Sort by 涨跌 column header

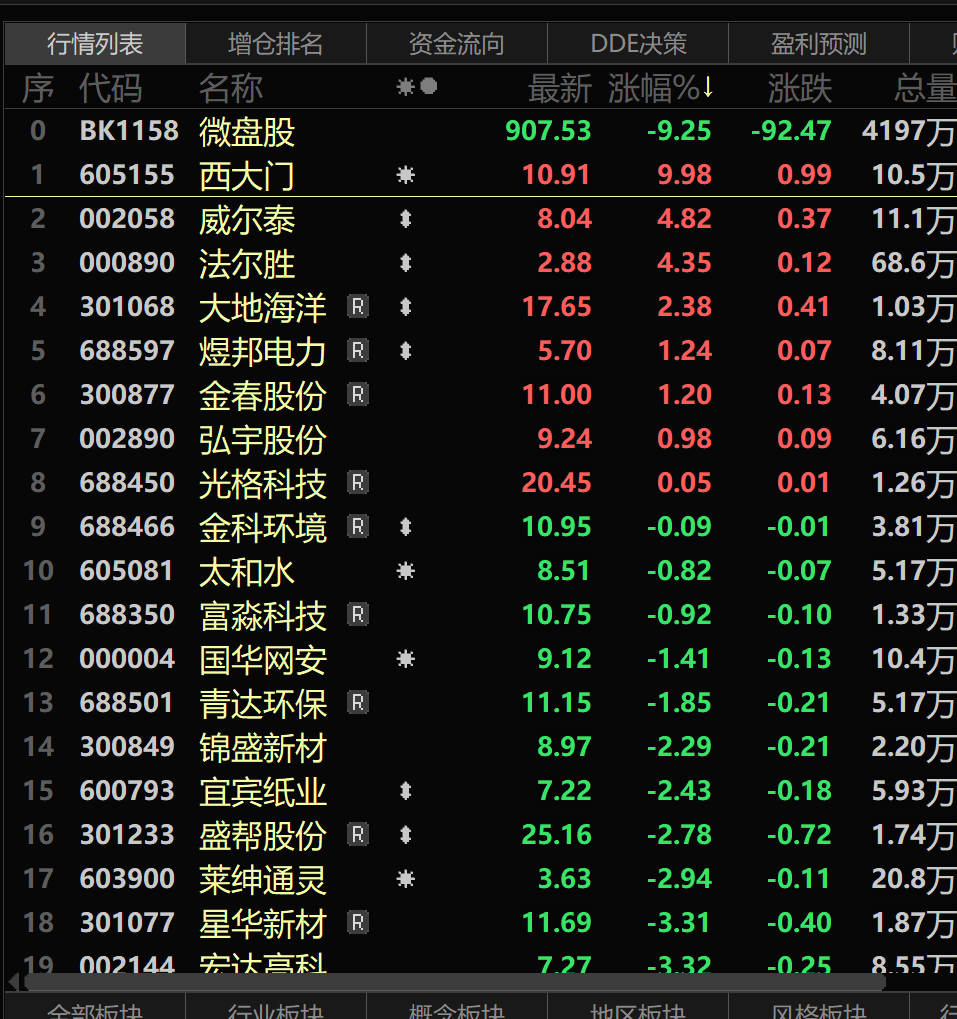pos(800,88)
